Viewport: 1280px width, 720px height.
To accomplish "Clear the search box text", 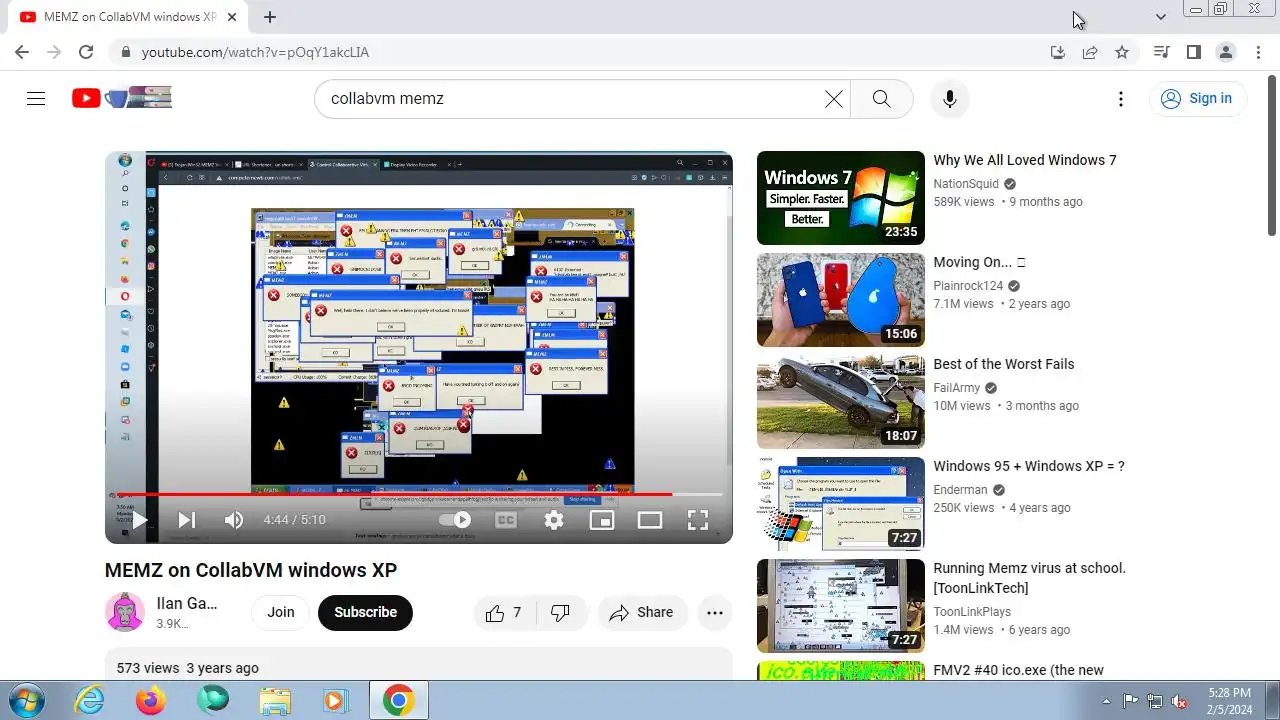I will pyautogui.click(x=833, y=99).
